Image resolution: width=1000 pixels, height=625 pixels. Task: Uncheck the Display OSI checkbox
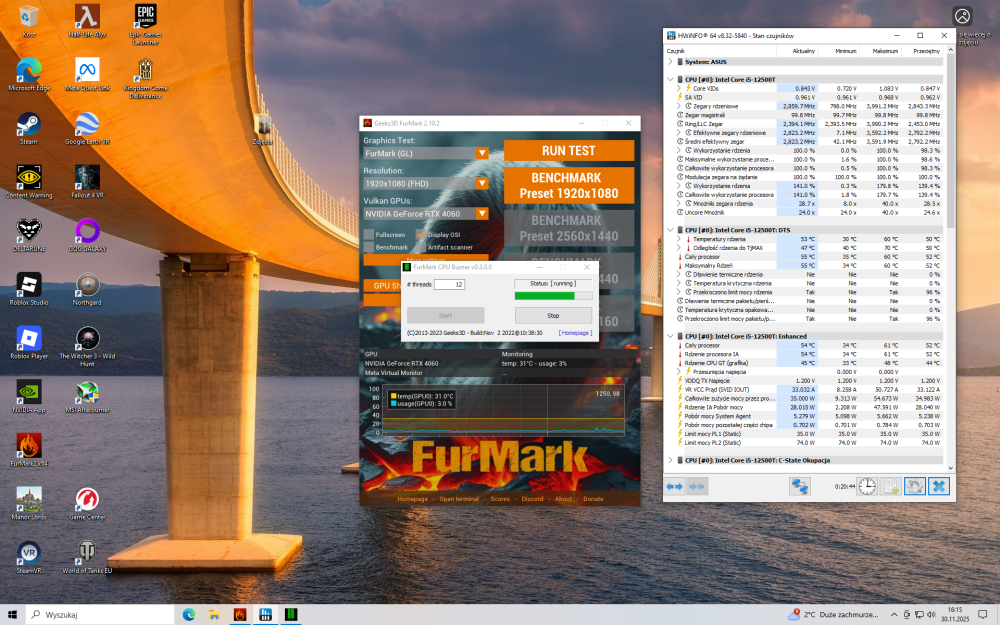click(x=421, y=234)
